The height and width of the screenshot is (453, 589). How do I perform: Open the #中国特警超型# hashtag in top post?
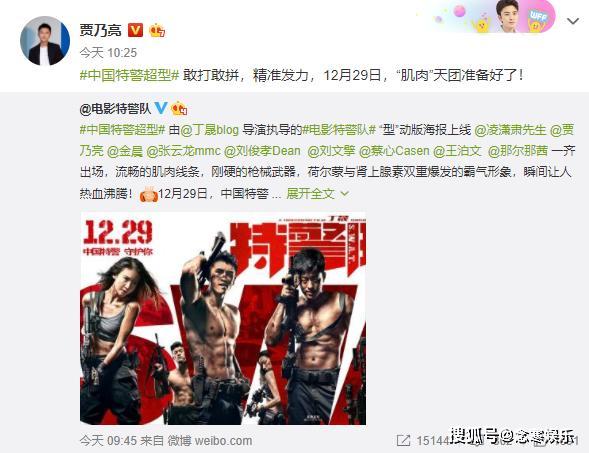pos(130,76)
